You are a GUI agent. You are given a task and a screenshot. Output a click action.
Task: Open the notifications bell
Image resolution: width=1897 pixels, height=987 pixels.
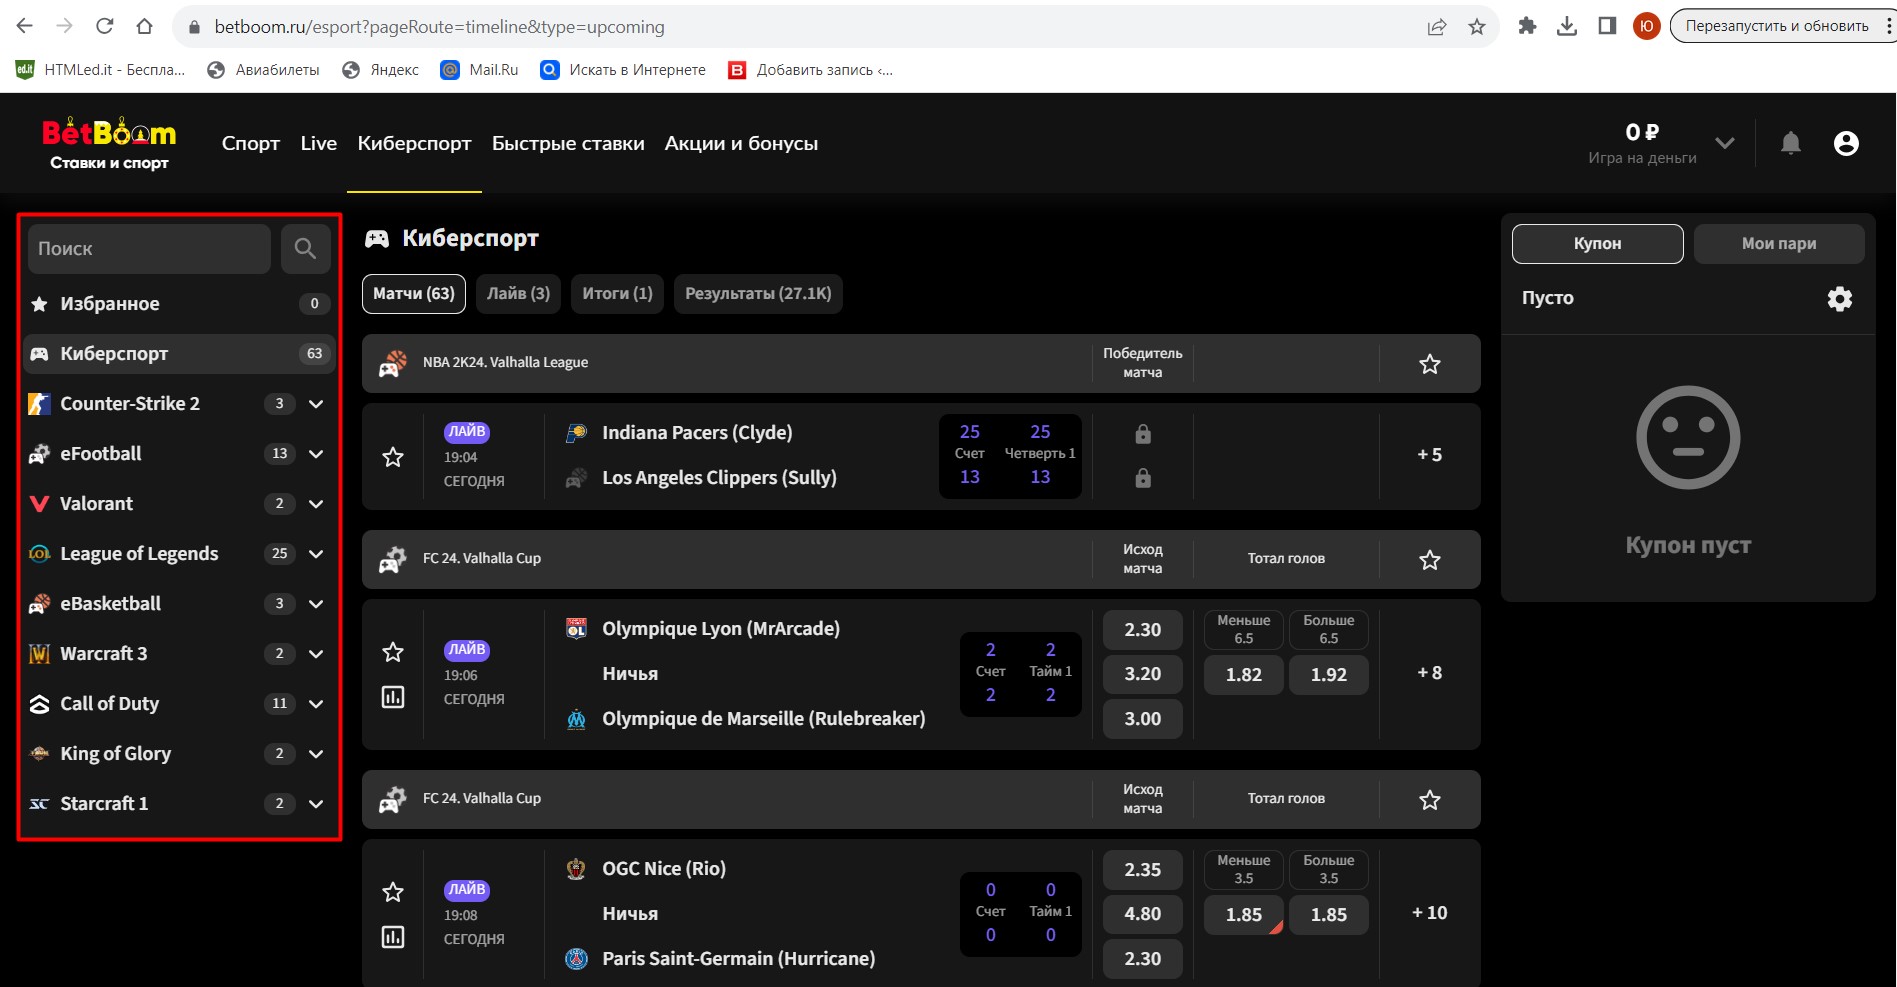[1790, 144]
